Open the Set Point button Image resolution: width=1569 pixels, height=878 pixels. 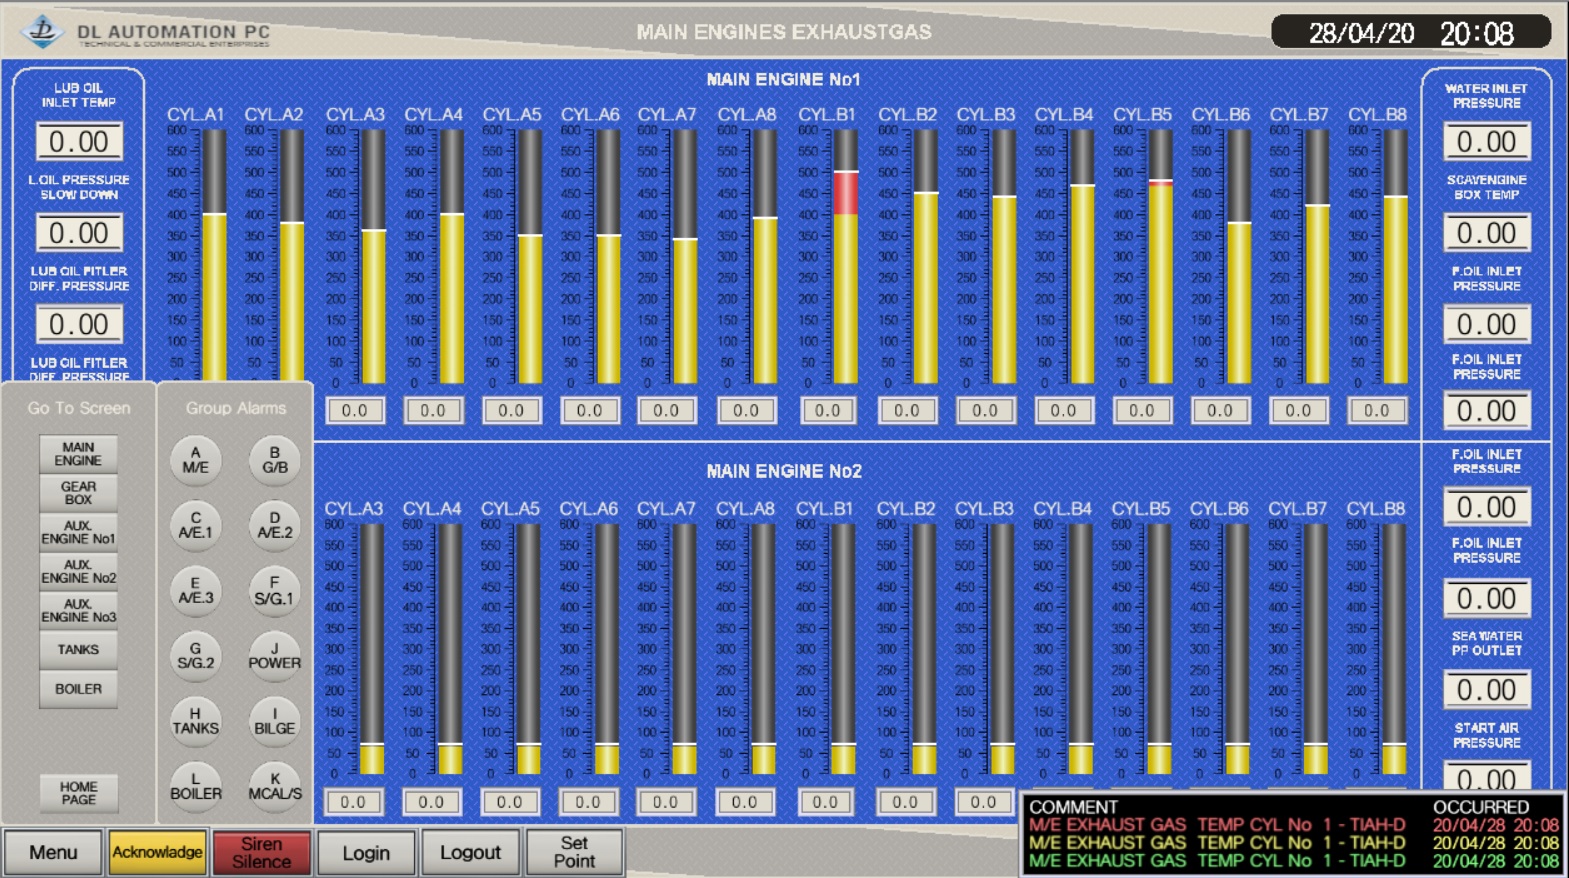[574, 853]
